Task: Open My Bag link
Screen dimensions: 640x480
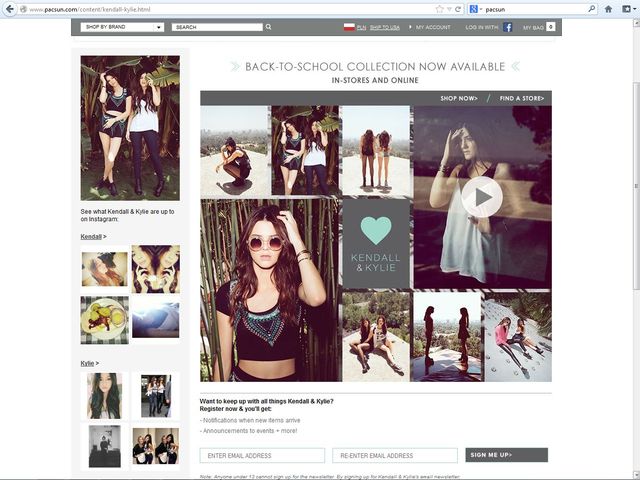Action: [533, 27]
